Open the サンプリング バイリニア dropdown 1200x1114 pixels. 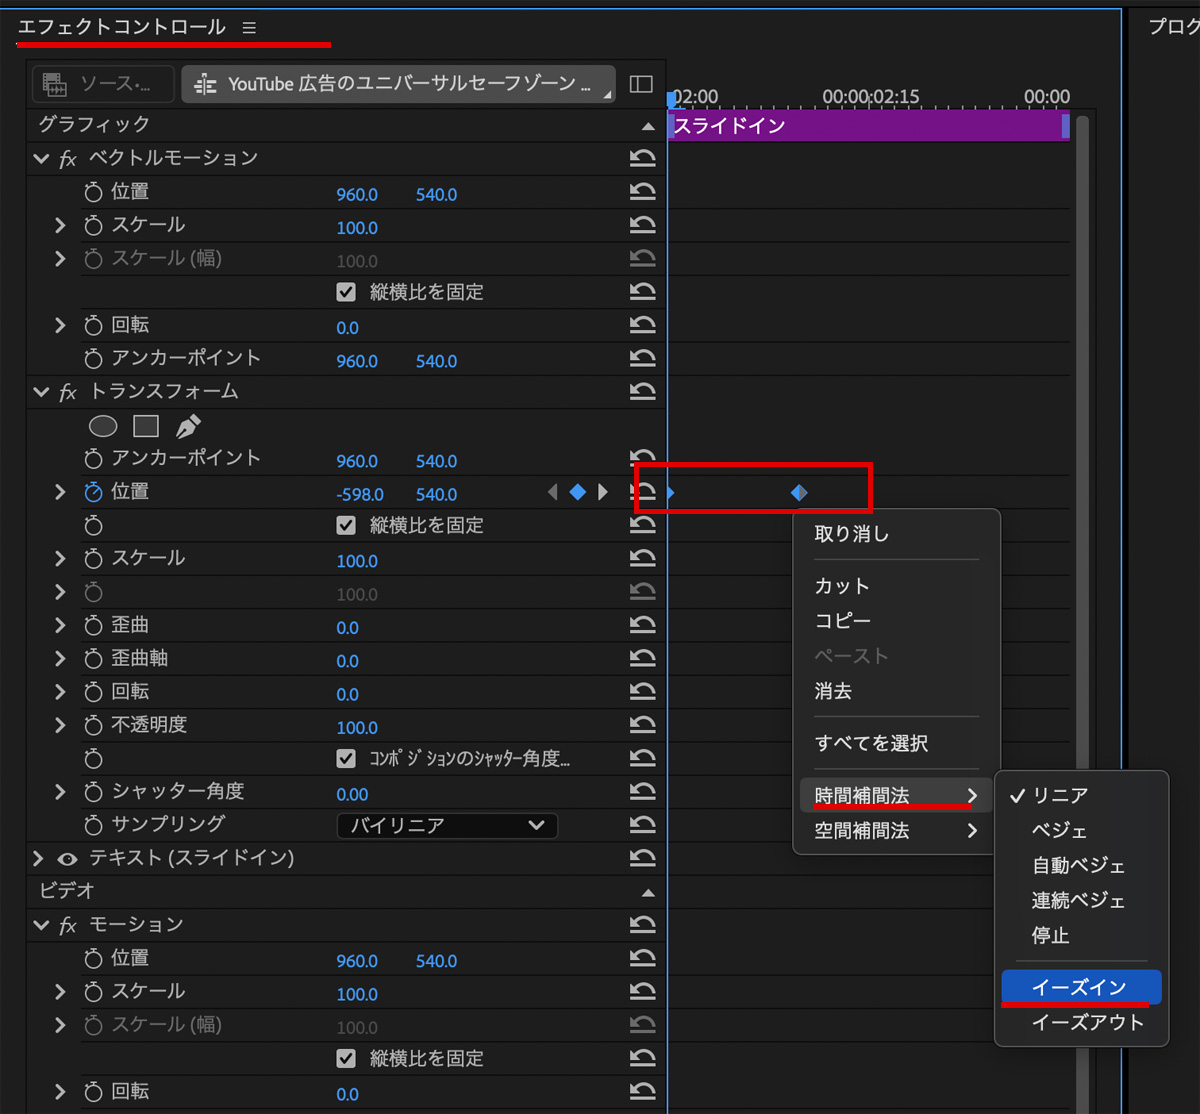[x=446, y=825]
